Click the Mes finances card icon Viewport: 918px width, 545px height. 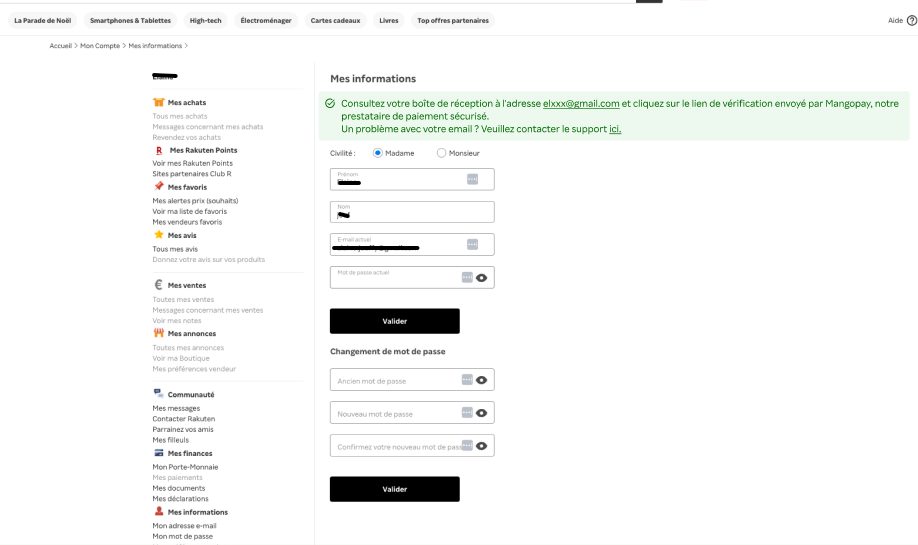coord(158,453)
